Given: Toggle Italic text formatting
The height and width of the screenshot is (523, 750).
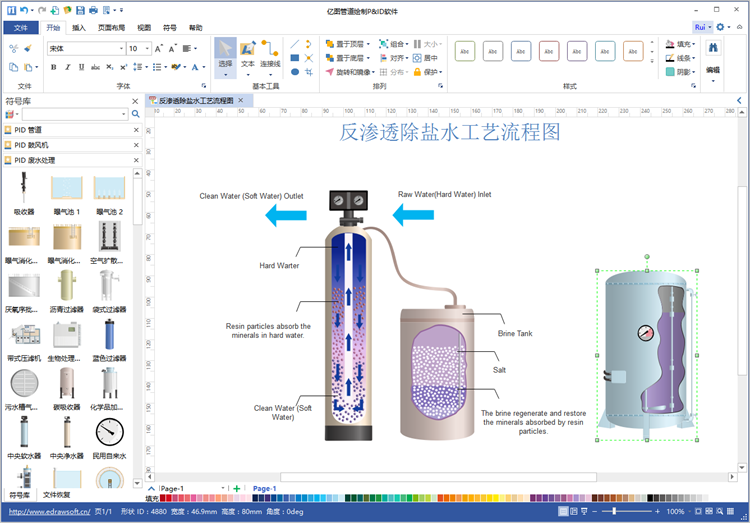Looking at the screenshot, I should pos(67,67).
